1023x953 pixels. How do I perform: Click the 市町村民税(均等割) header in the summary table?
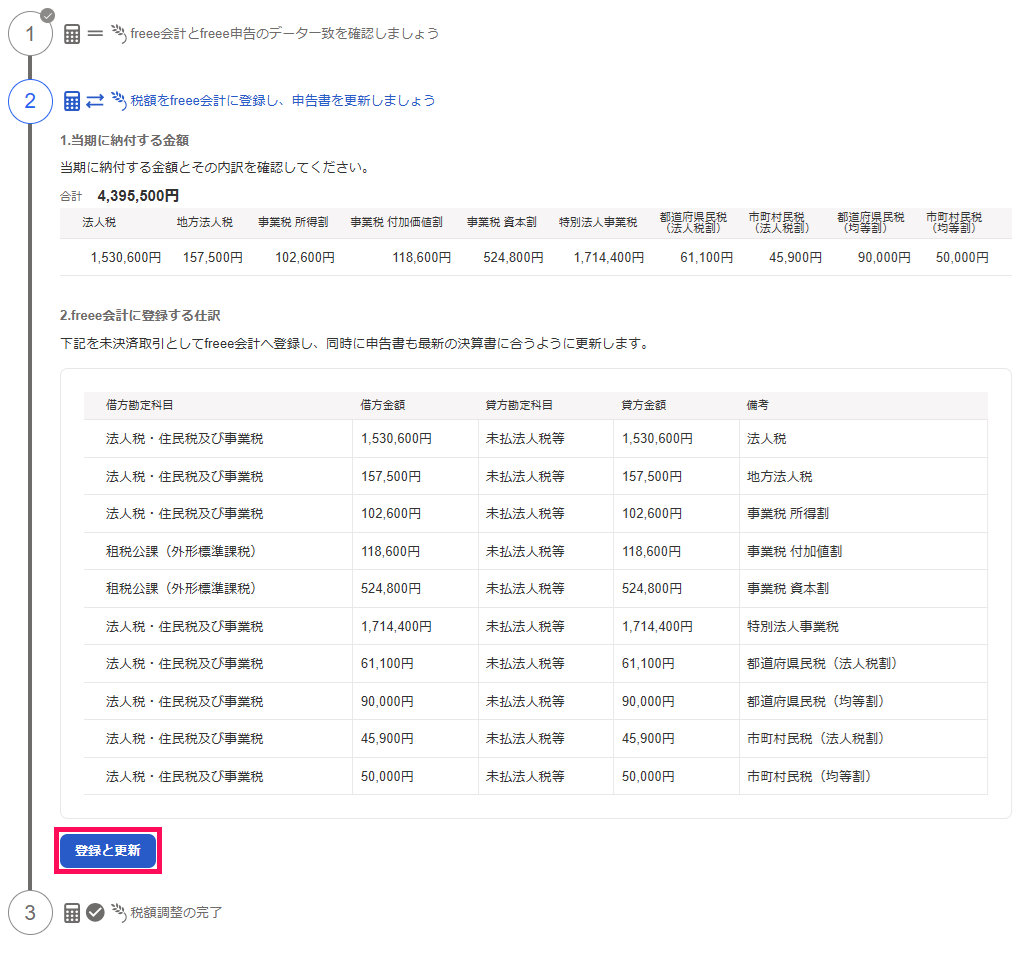click(954, 222)
